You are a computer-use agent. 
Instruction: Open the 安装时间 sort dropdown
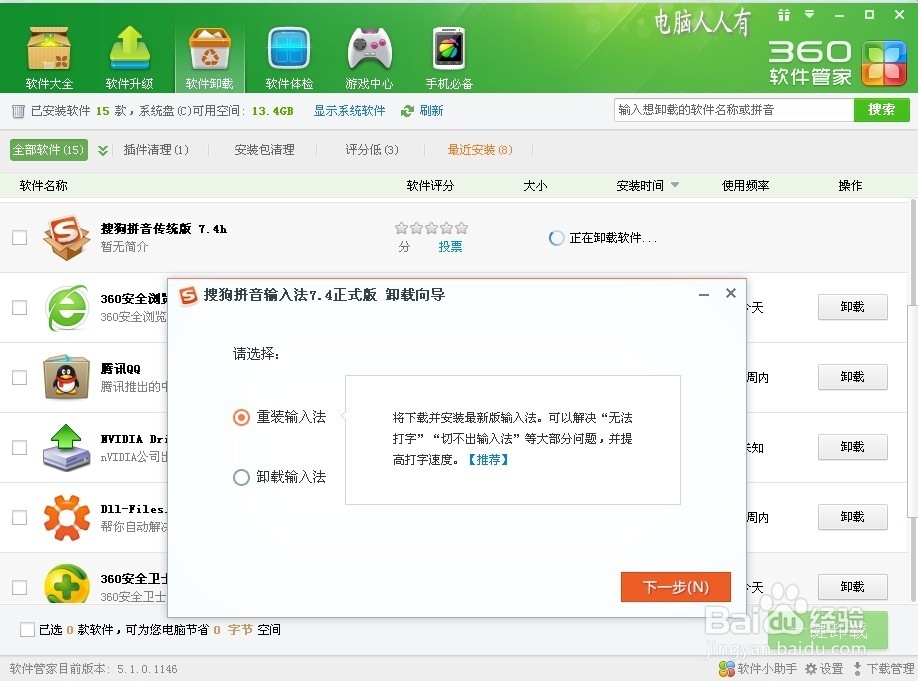pos(647,185)
